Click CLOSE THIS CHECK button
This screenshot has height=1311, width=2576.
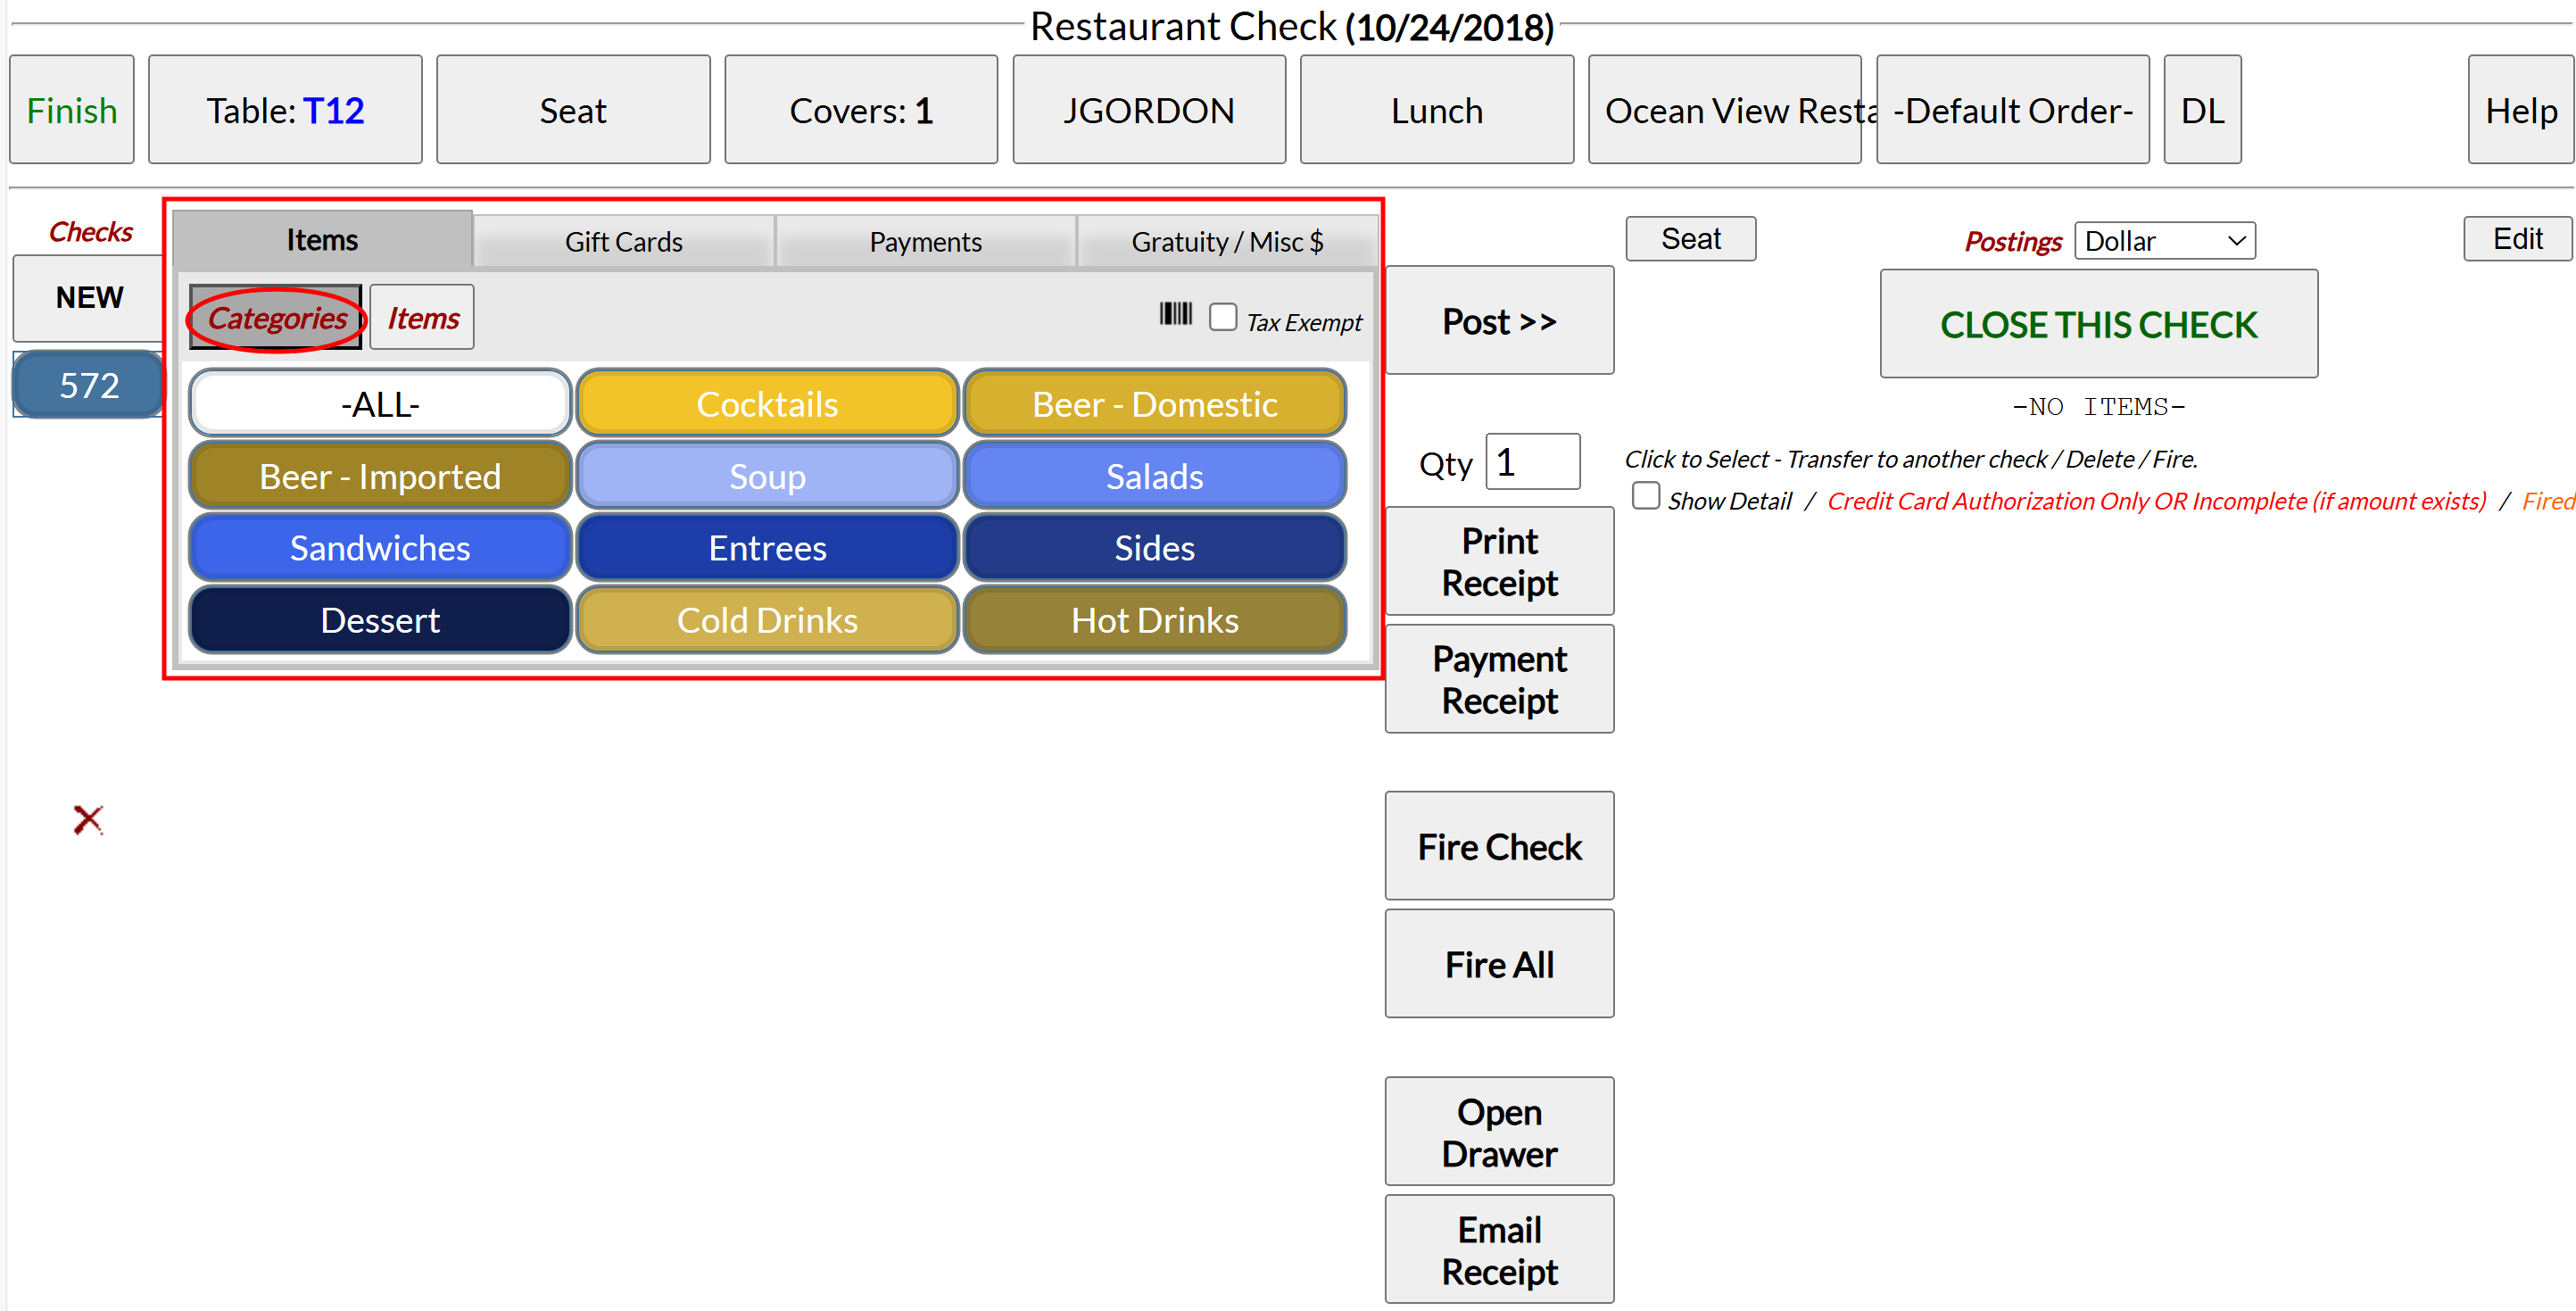click(x=2098, y=324)
